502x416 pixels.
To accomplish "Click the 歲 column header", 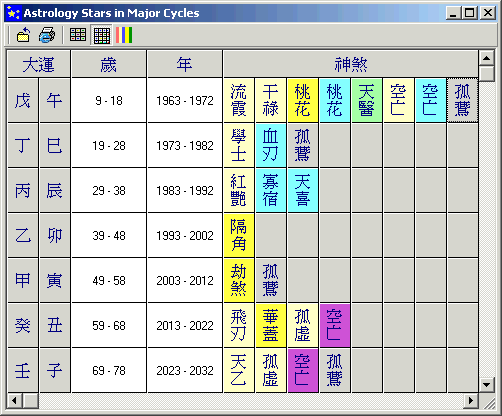I will (109, 64).
